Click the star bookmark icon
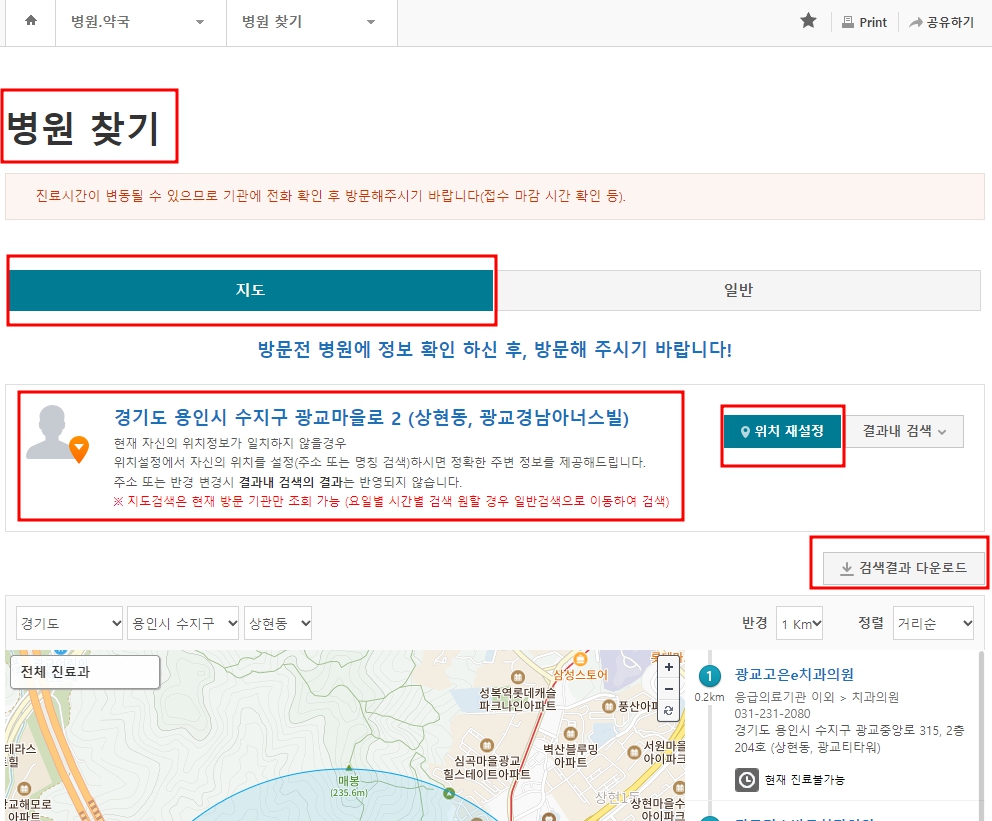Screen dimensions: 992x821 pos(808,19)
